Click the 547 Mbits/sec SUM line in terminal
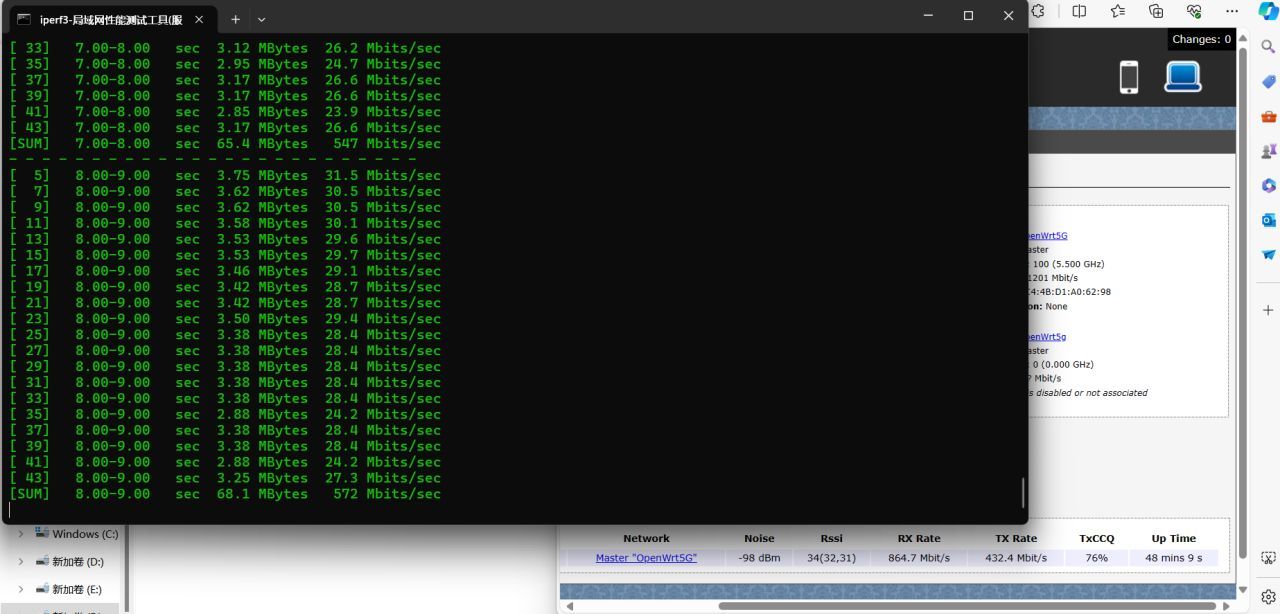The width and height of the screenshot is (1280, 614). (x=225, y=144)
